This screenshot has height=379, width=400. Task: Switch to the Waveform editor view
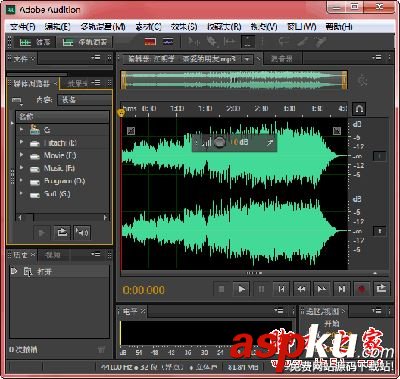[35, 42]
